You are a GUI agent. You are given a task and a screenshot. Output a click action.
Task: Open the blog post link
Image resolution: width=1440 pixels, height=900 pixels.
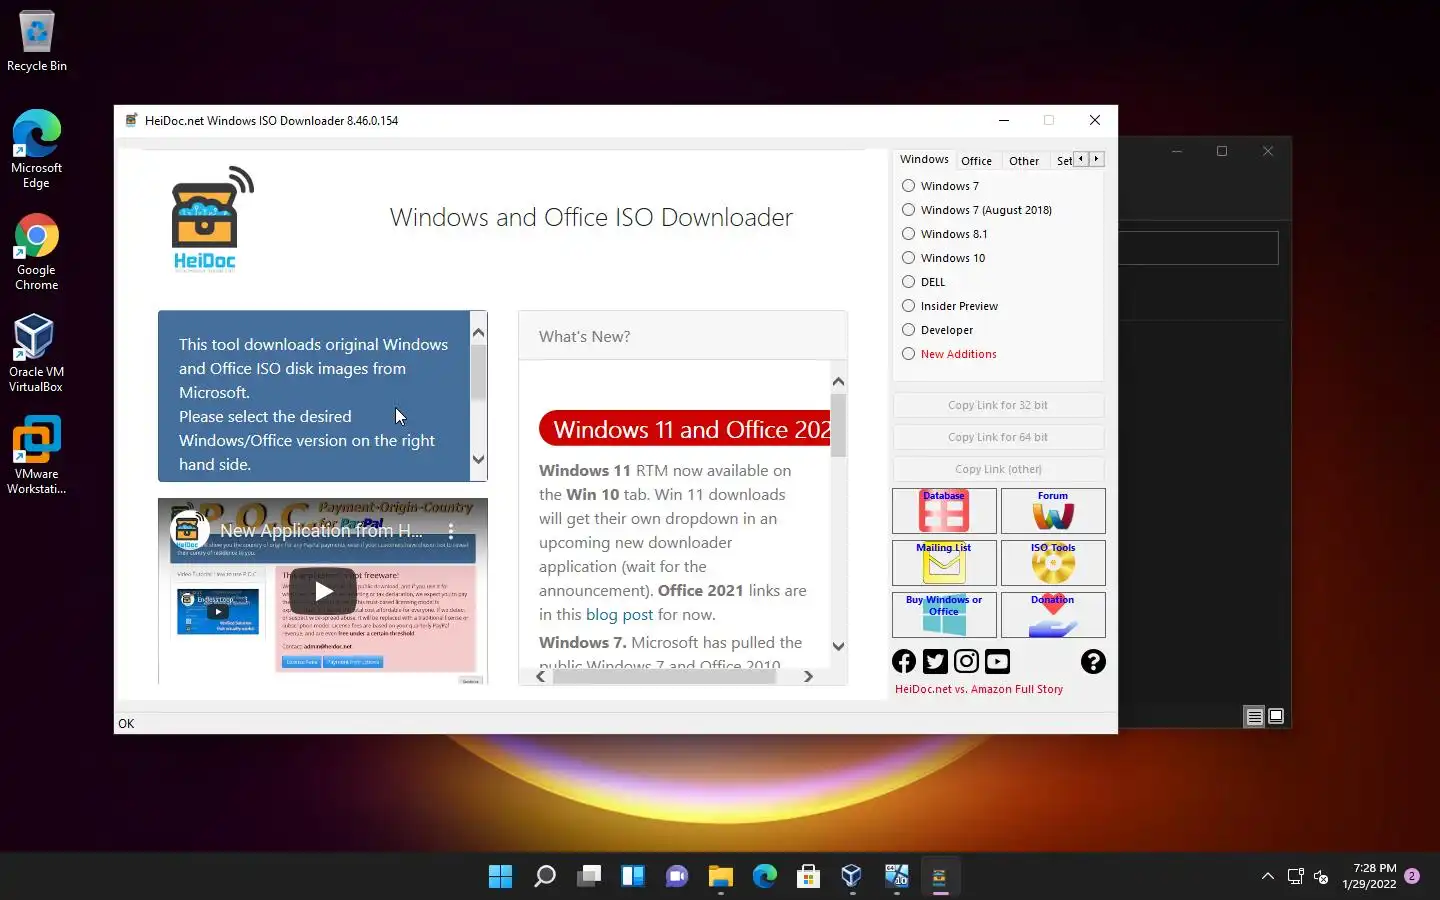[619, 615]
